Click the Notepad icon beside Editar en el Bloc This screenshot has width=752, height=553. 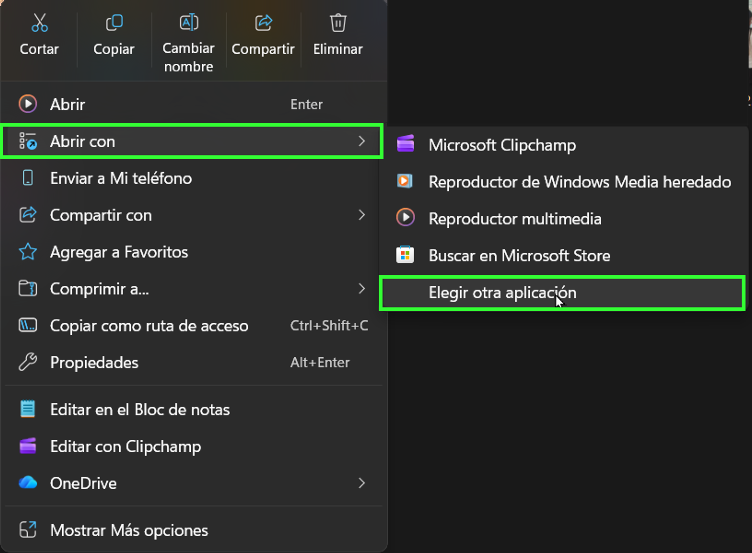[x=28, y=409]
